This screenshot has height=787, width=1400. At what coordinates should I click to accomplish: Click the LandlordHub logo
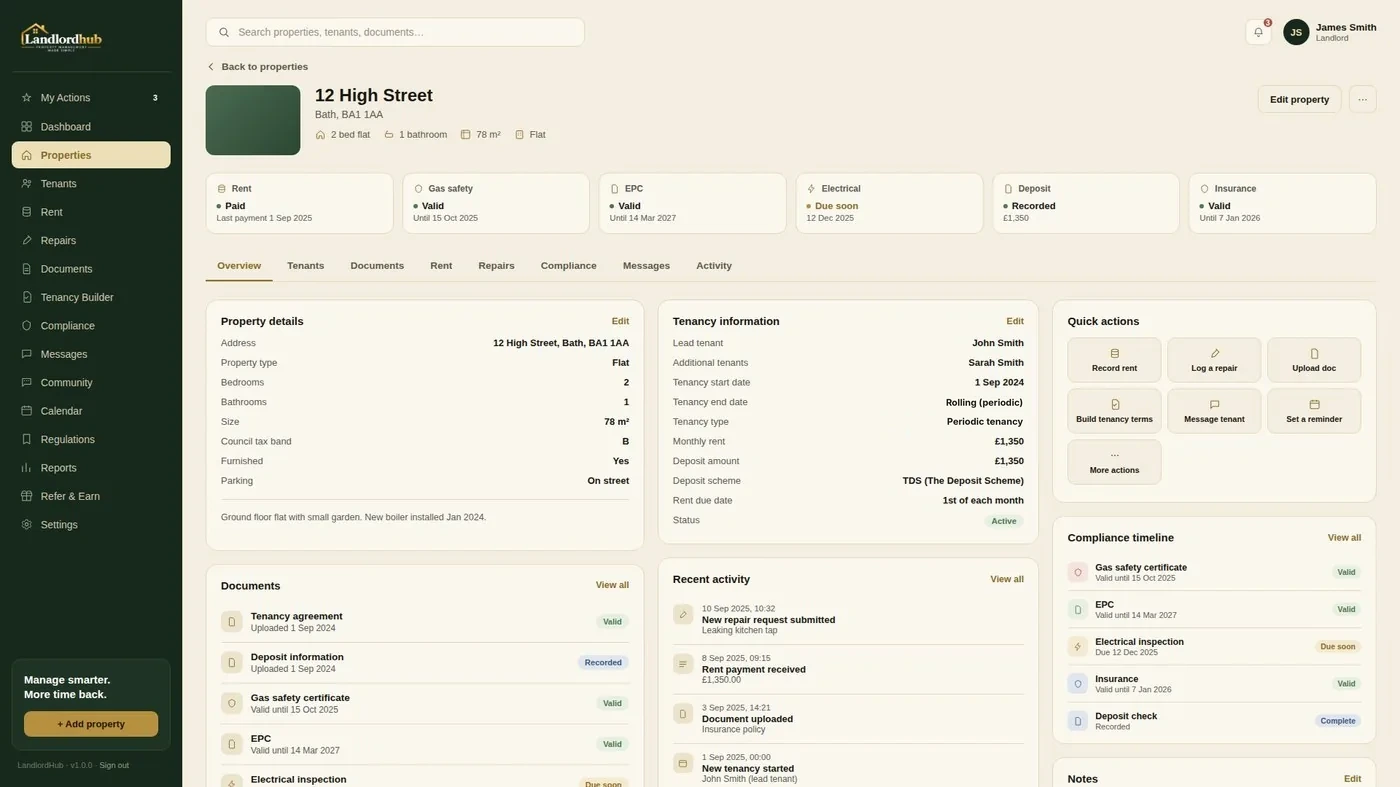tap(61, 37)
